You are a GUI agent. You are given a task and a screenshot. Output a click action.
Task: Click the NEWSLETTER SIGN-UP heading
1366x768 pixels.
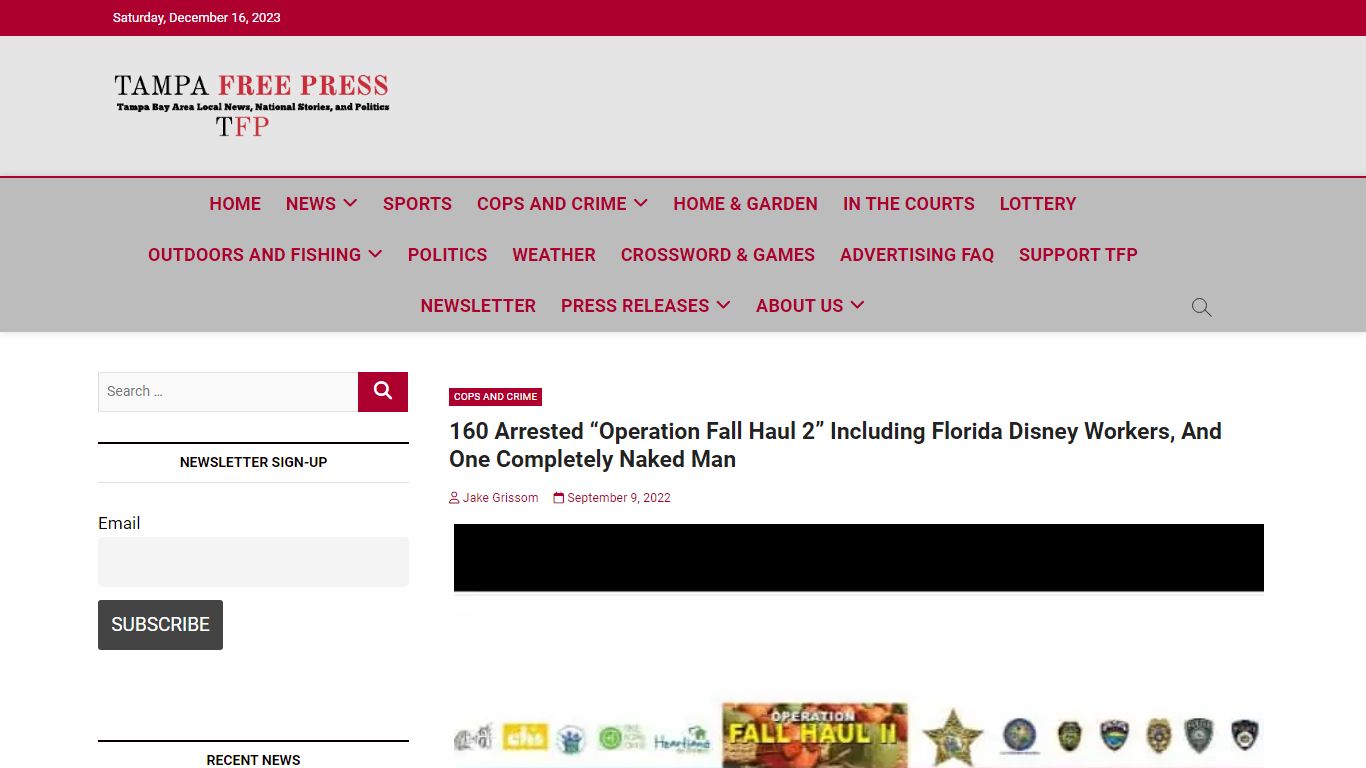point(253,462)
